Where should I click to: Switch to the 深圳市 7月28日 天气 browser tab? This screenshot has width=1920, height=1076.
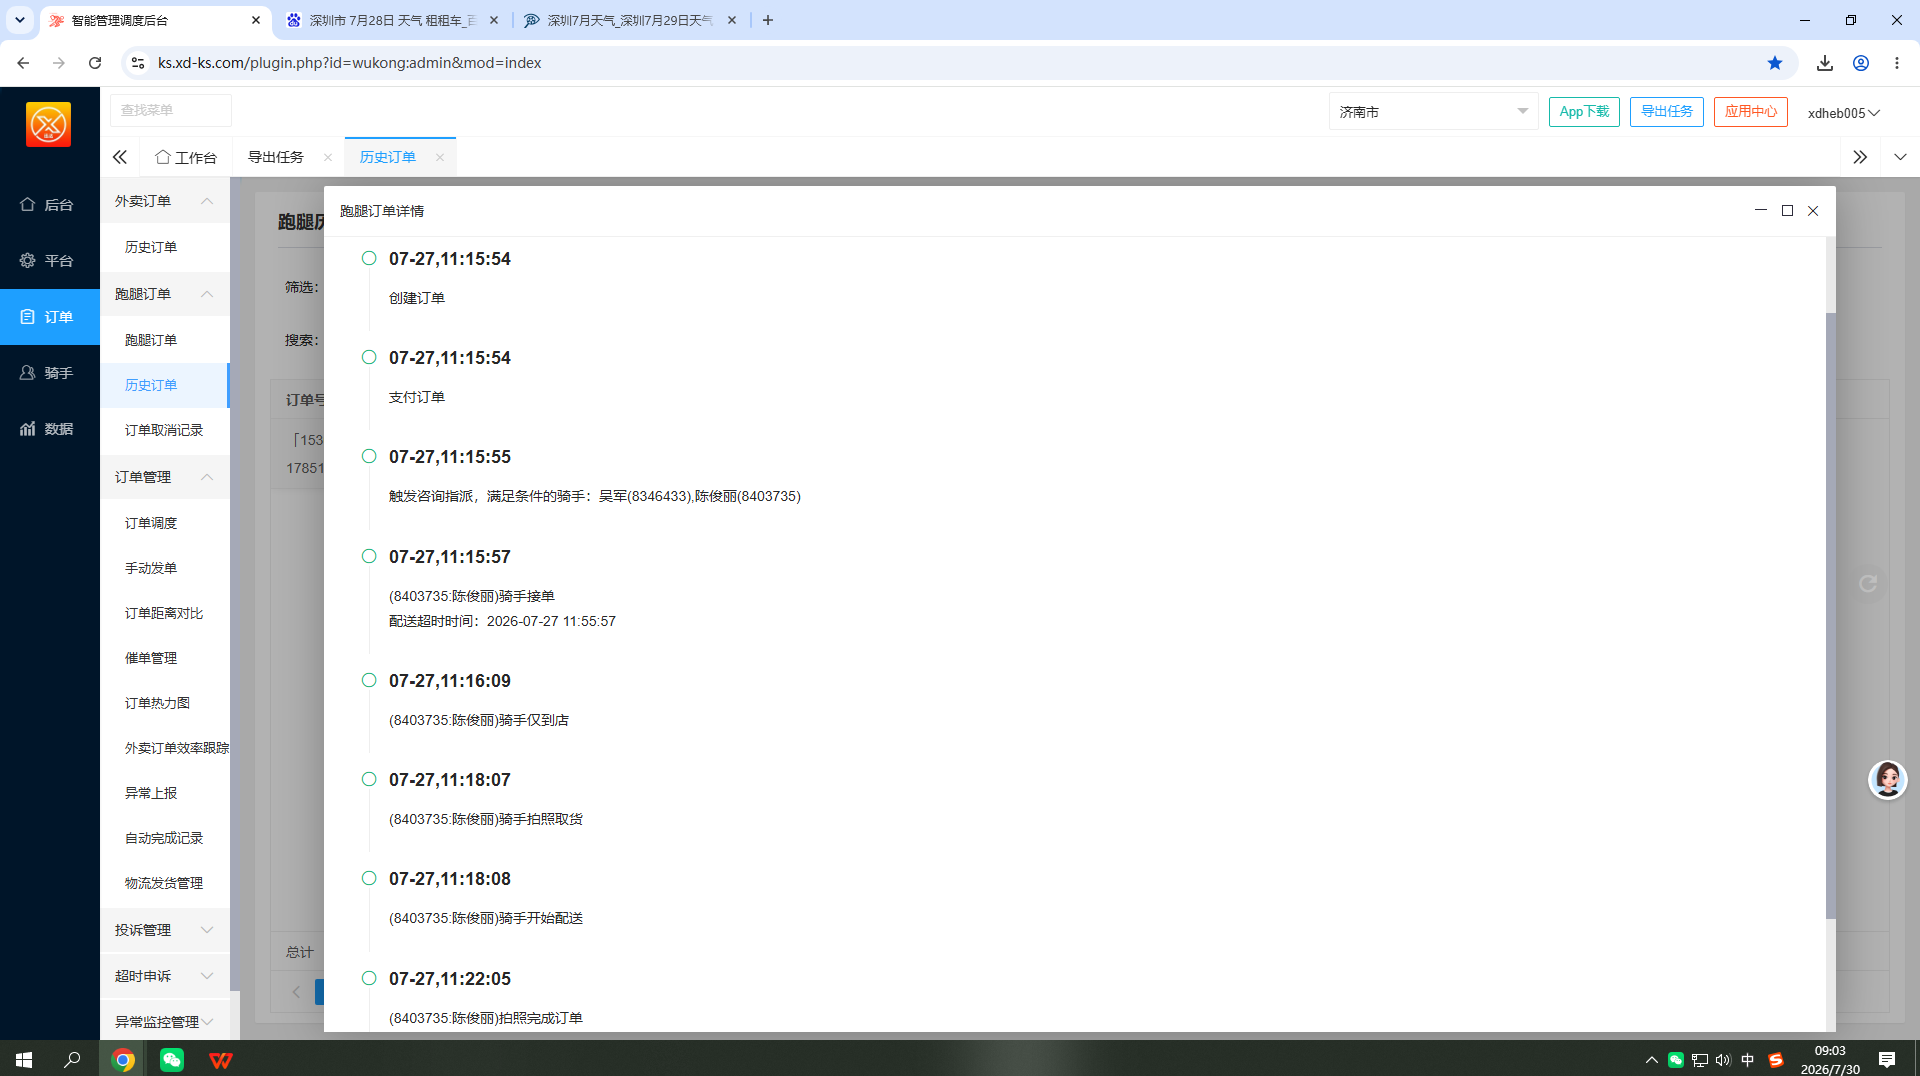point(392,20)
